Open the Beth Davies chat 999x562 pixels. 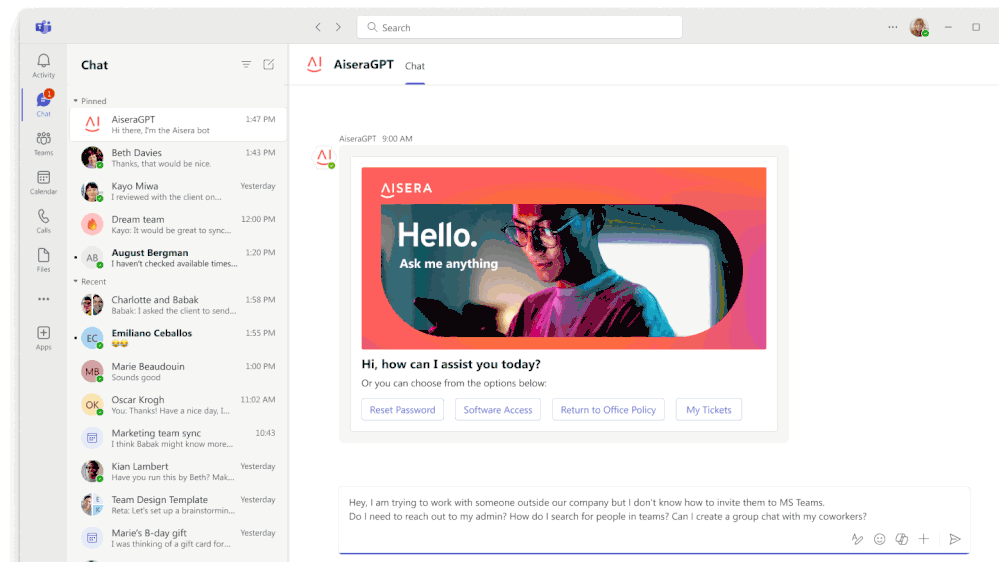coord(178,157)
